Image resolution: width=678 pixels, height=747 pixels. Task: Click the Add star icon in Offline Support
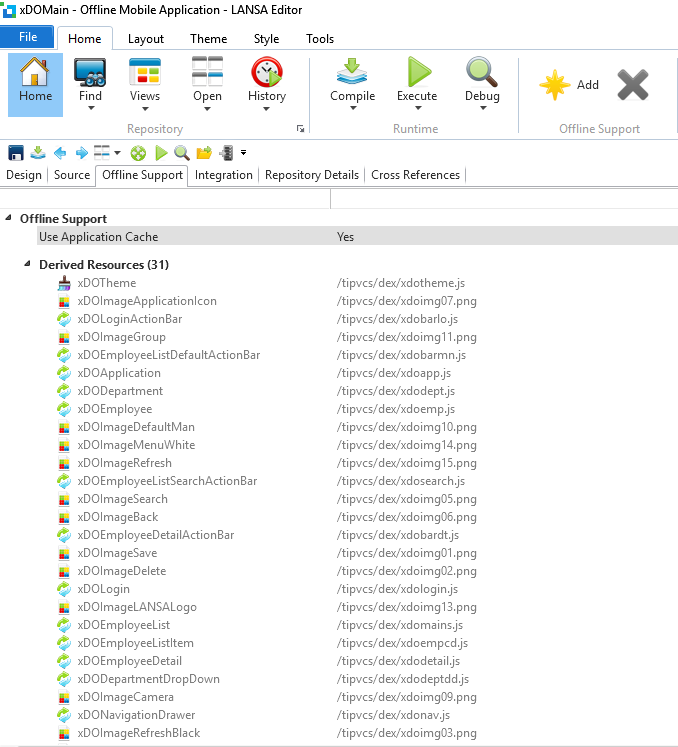point(555,85)
